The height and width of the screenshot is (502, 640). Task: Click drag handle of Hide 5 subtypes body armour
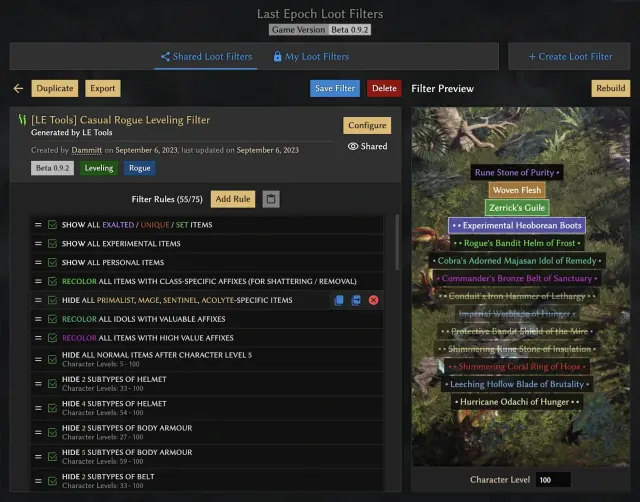point(38,456)
